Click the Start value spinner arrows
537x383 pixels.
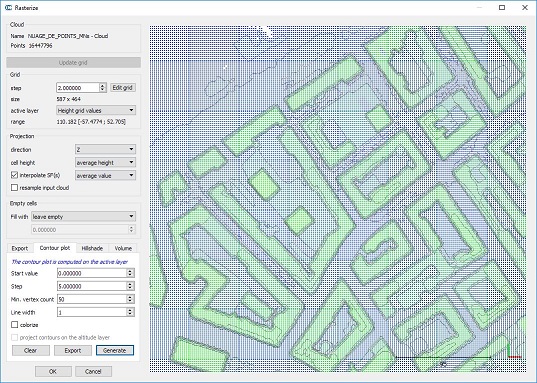(130, 273)
